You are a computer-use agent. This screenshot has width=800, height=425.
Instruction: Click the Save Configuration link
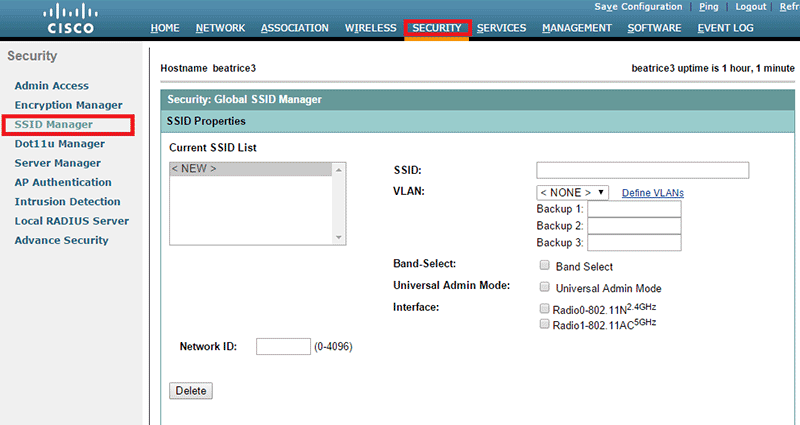[638, 7]
